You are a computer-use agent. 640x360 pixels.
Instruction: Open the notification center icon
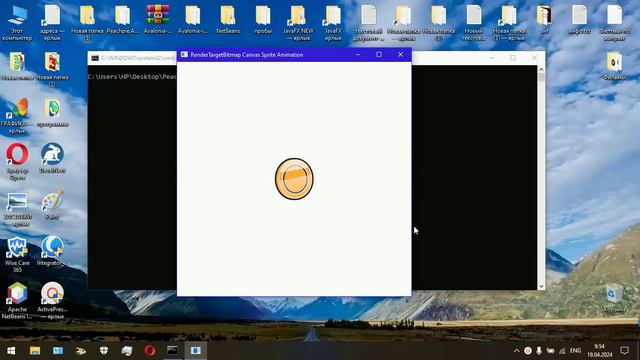[x=624, y=351]
